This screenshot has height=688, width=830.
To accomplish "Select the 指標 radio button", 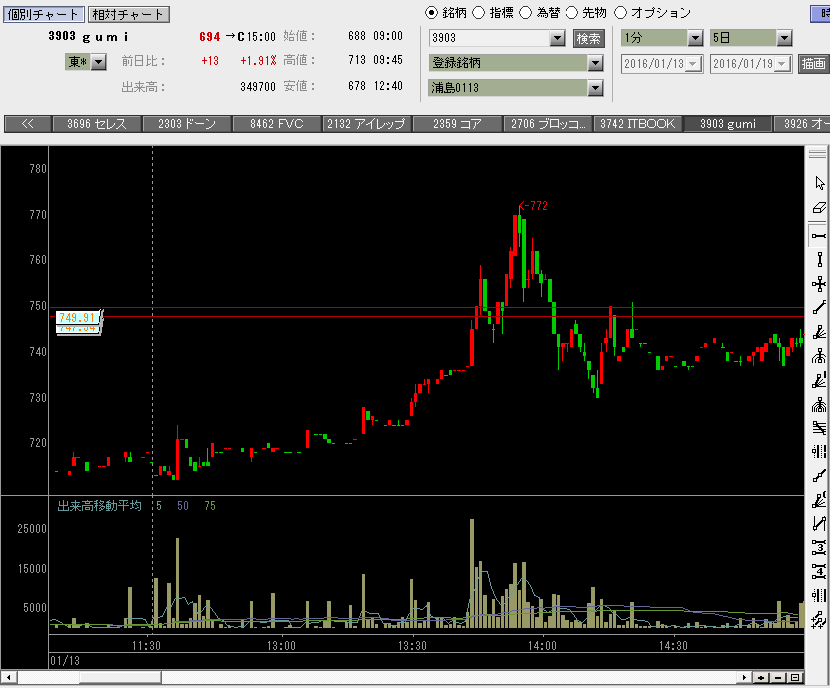I will (479, 13).
